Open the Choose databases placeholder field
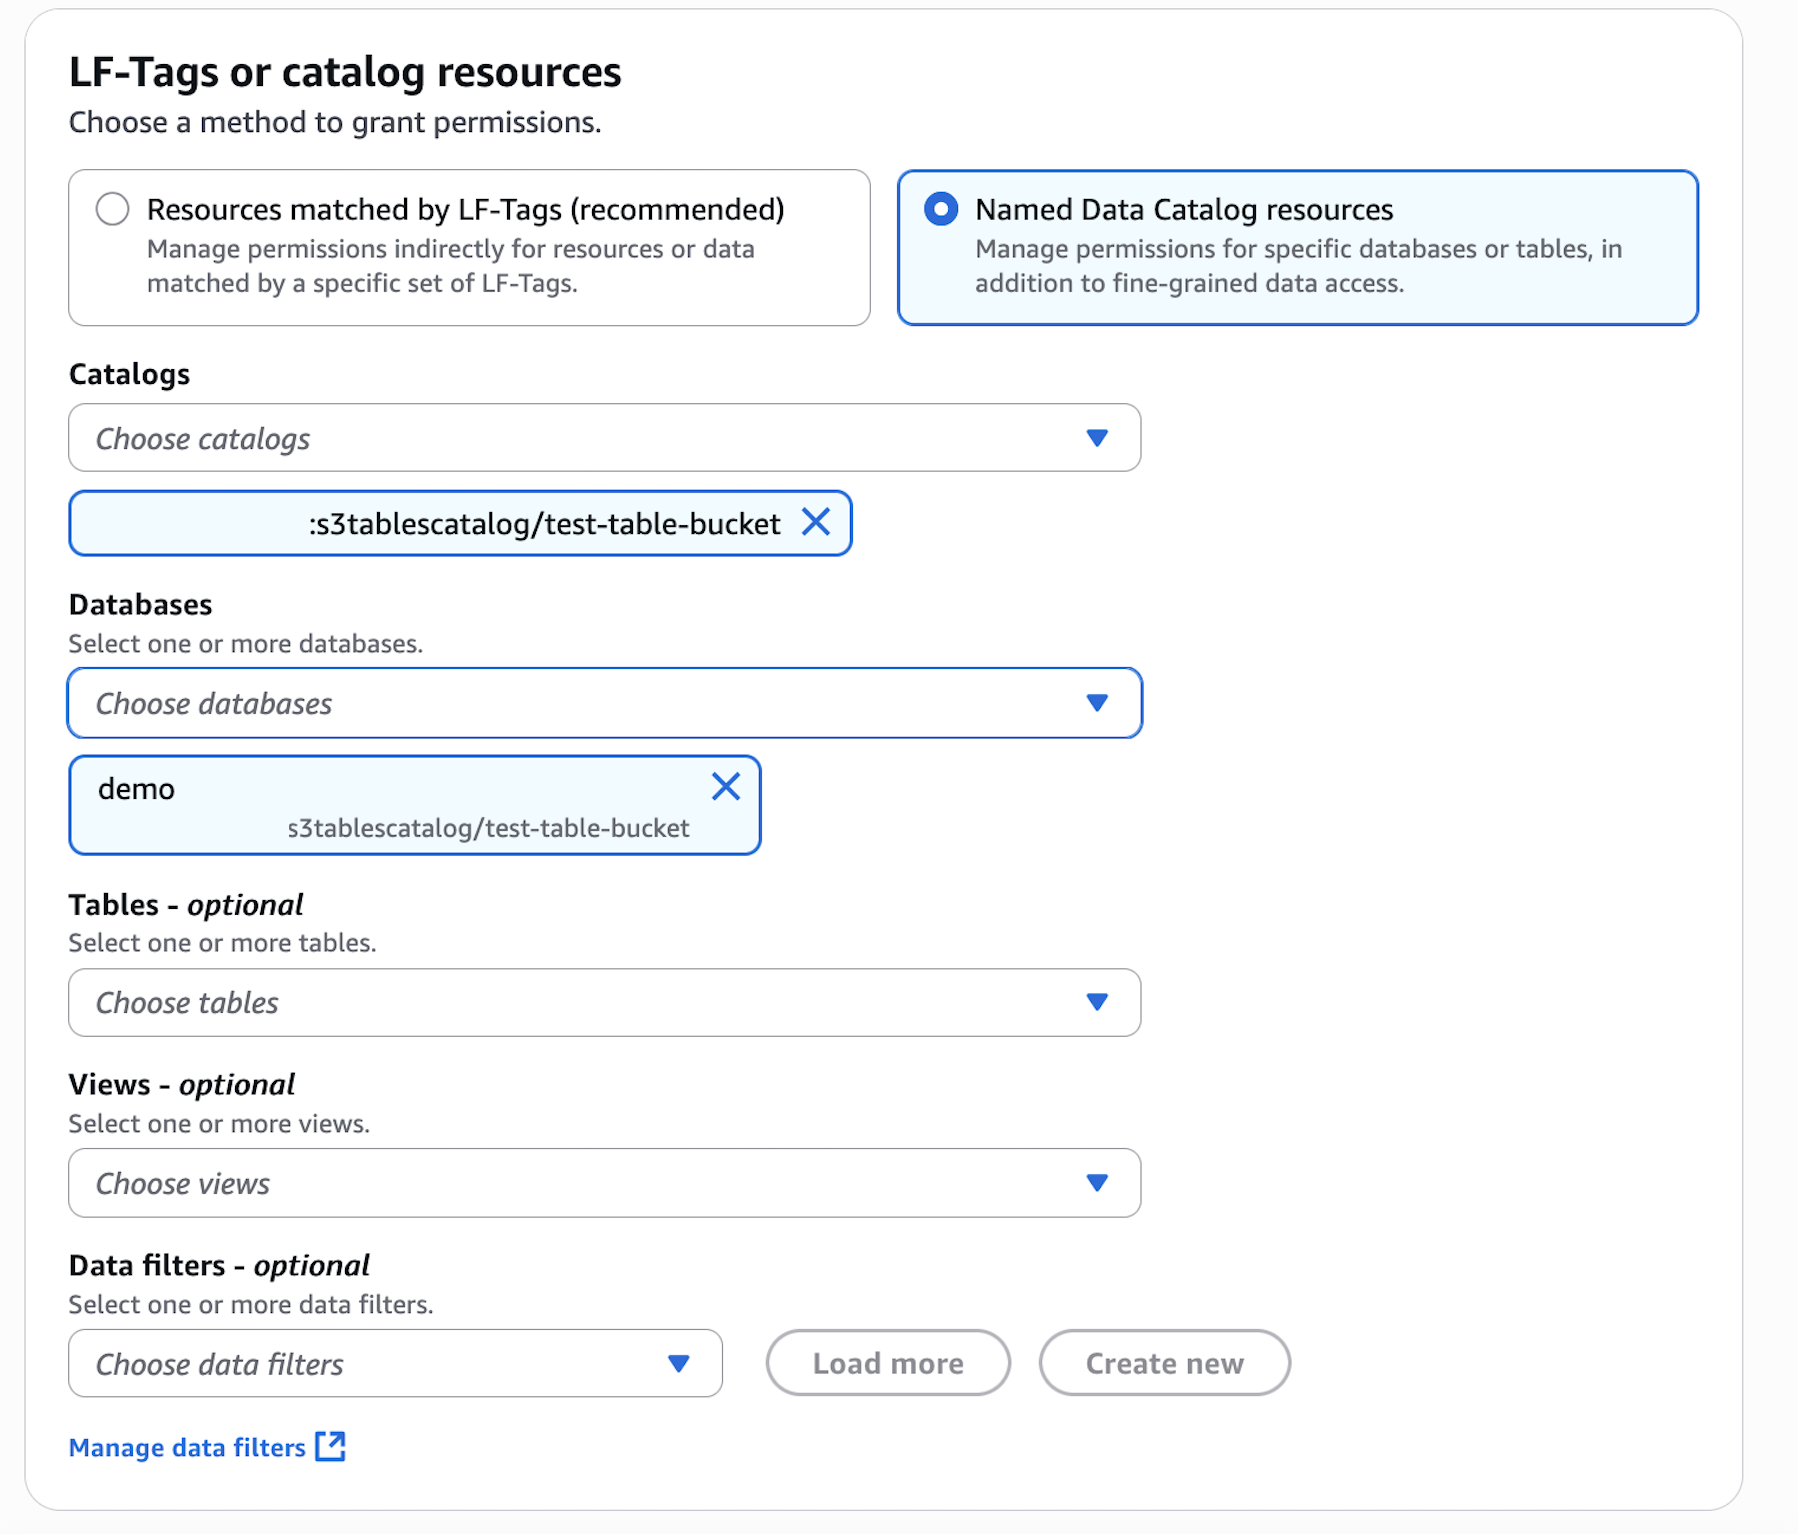Screen dimensions: 1798x1534 [x=214, y=704]
